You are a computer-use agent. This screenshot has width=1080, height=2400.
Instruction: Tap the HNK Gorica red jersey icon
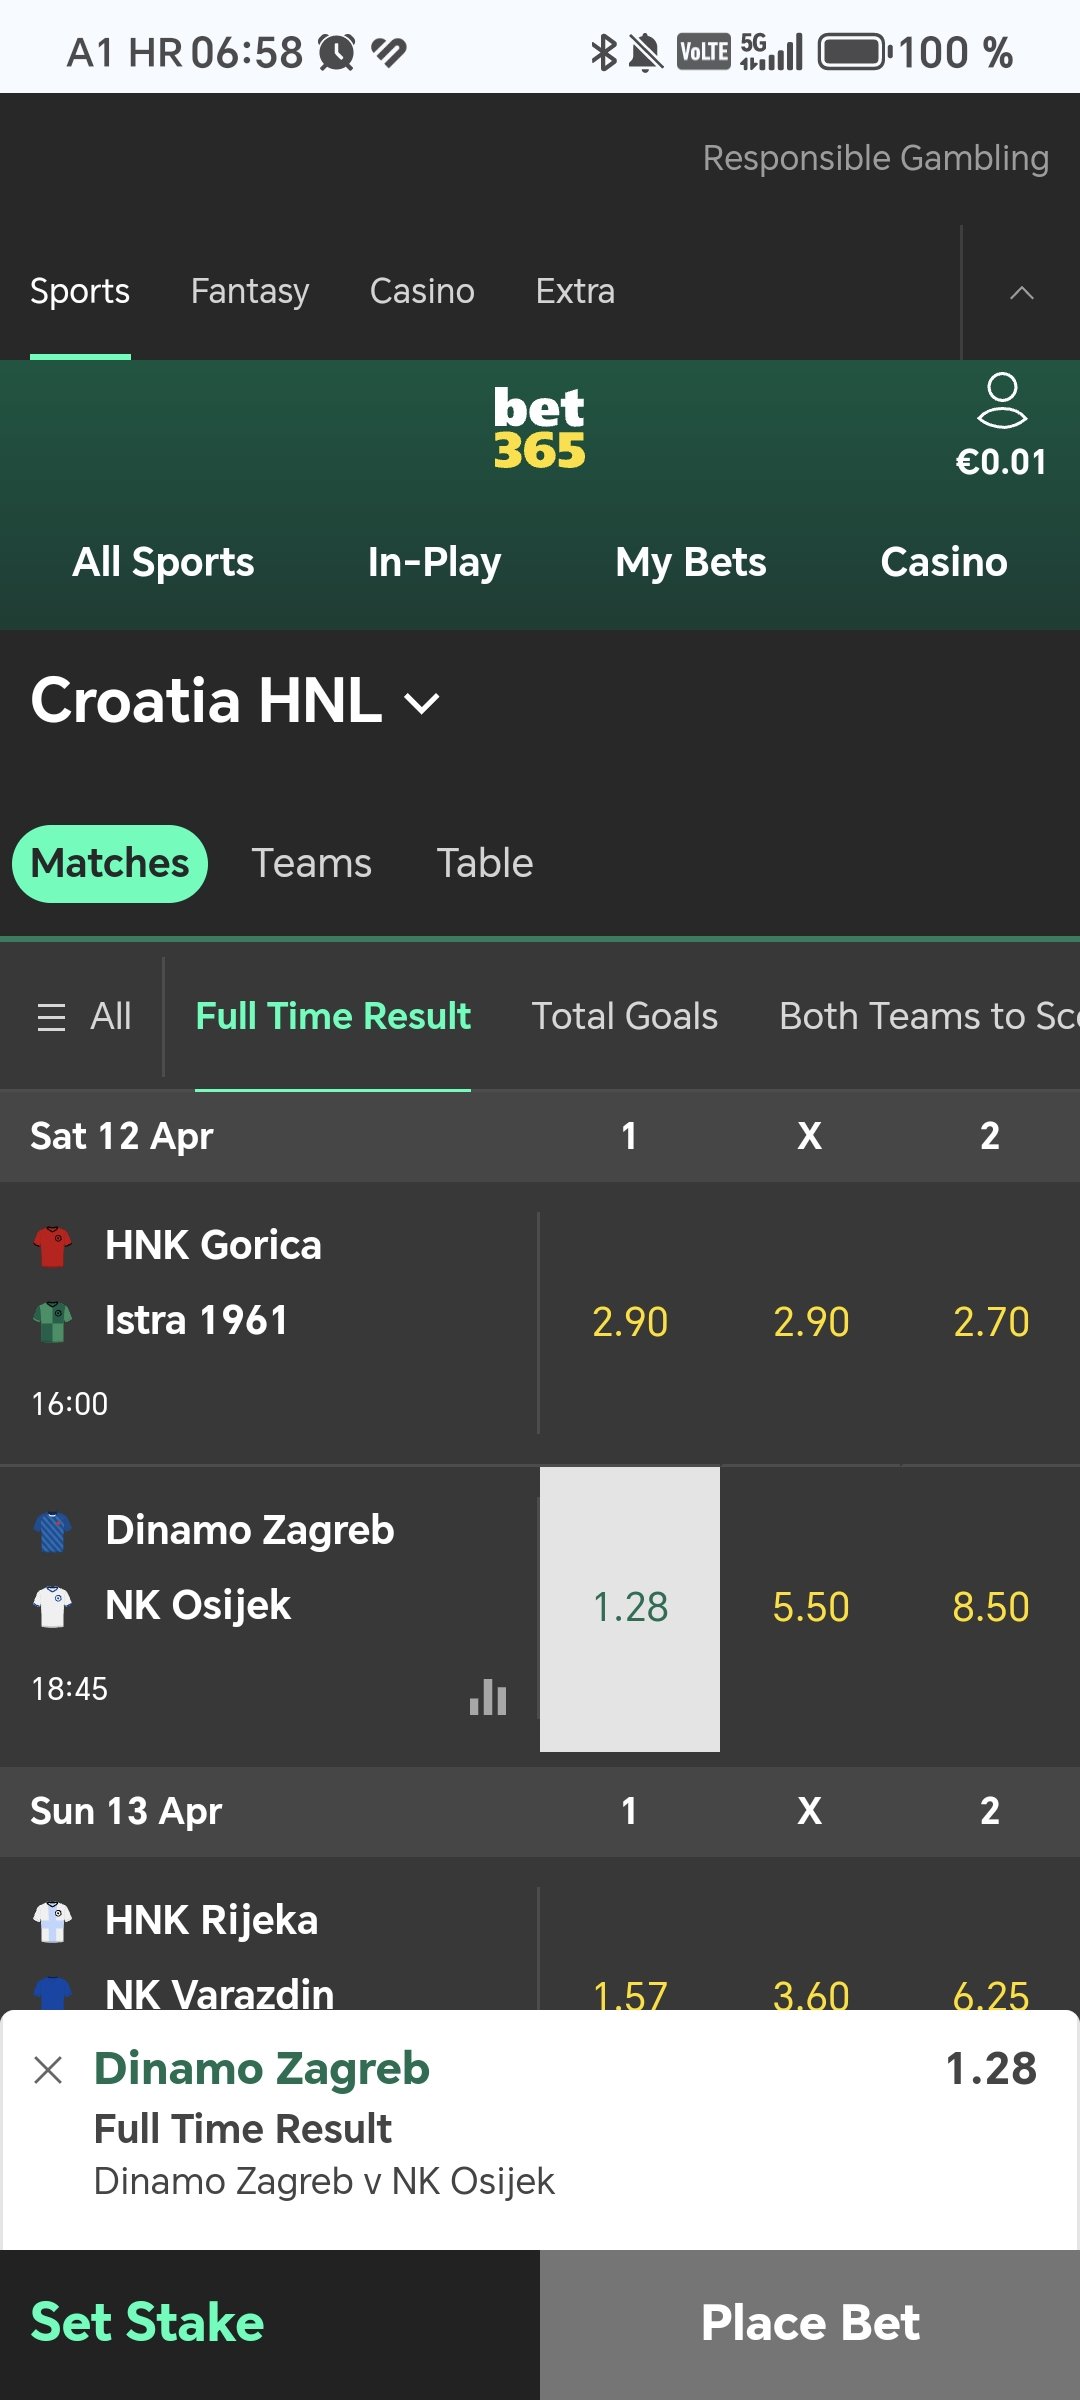tap(52, 1246)
